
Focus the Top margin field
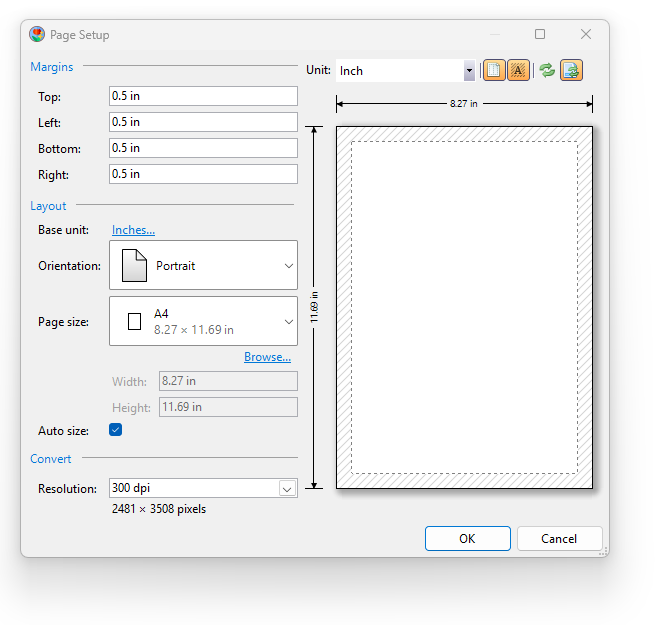[203, 96]
